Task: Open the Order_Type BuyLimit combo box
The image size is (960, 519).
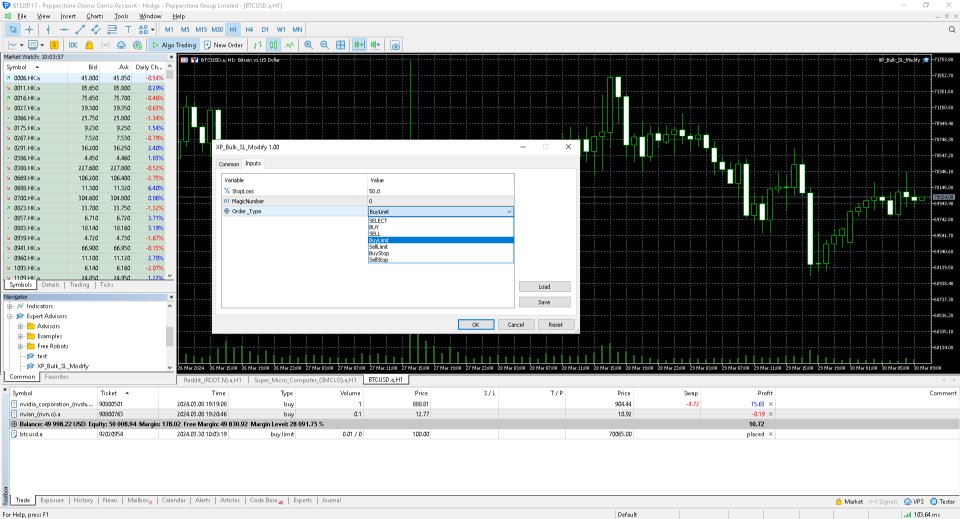Action: tap(440, 211)
